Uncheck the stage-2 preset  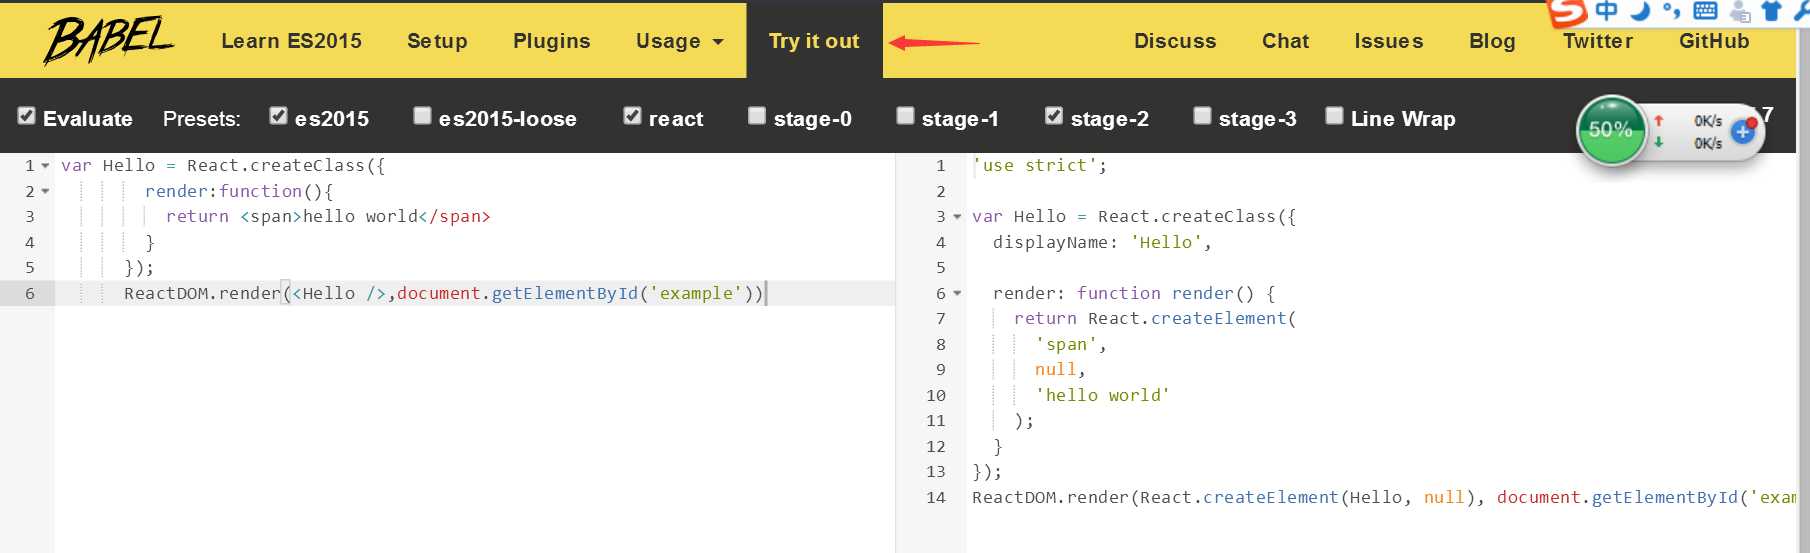click(1054, 116)
